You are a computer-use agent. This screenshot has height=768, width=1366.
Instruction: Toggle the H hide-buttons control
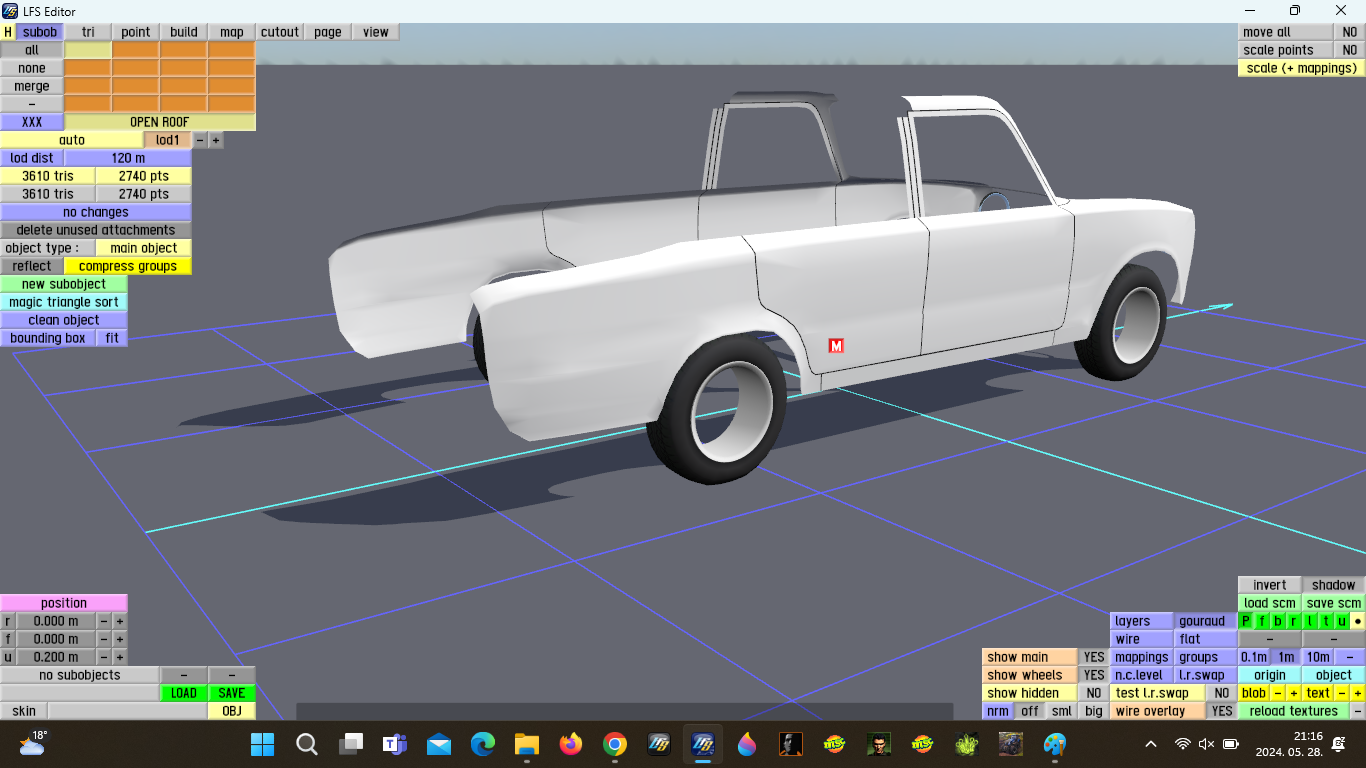click(x=8, y=32)
